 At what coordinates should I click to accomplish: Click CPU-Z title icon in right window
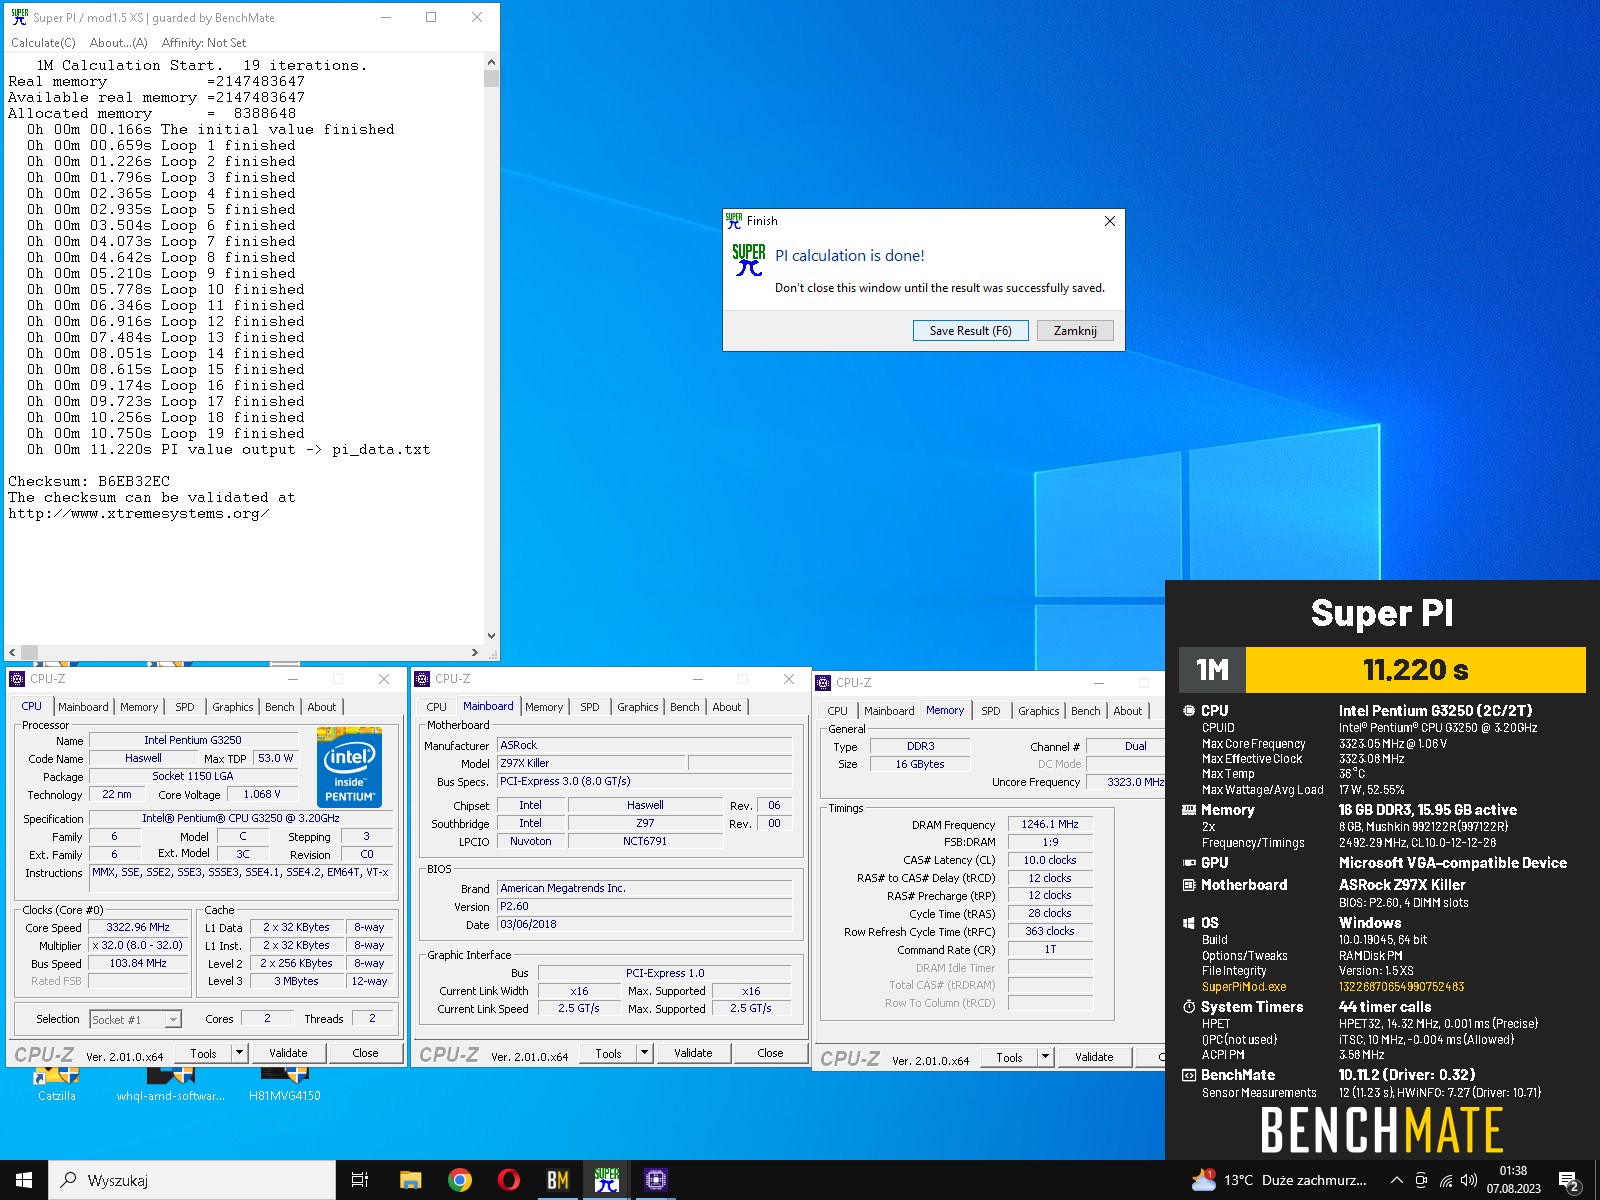pyautogui.click(x=823, y=683)
